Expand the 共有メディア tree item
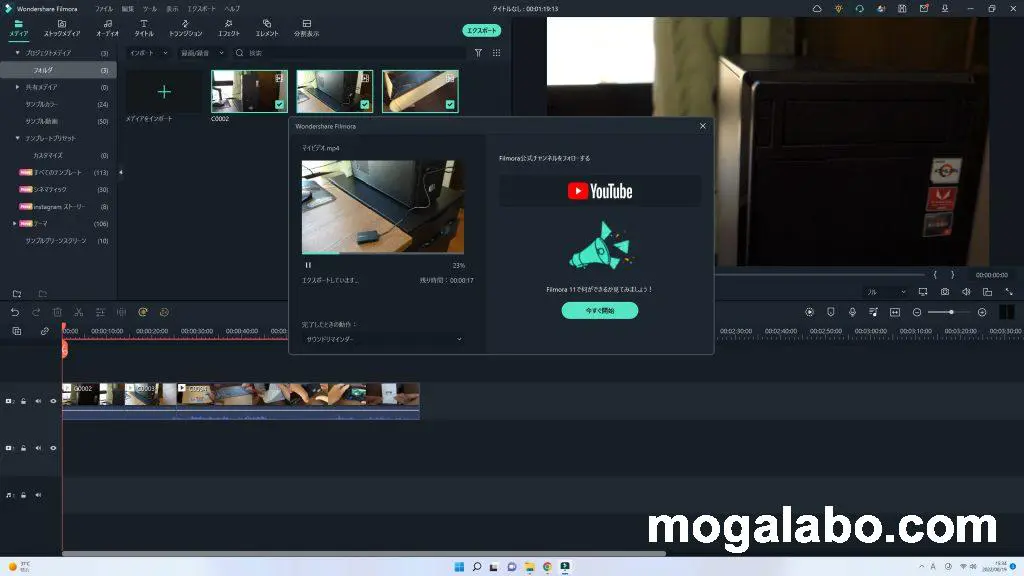1024x576 pixels. [x=17, y=87]
